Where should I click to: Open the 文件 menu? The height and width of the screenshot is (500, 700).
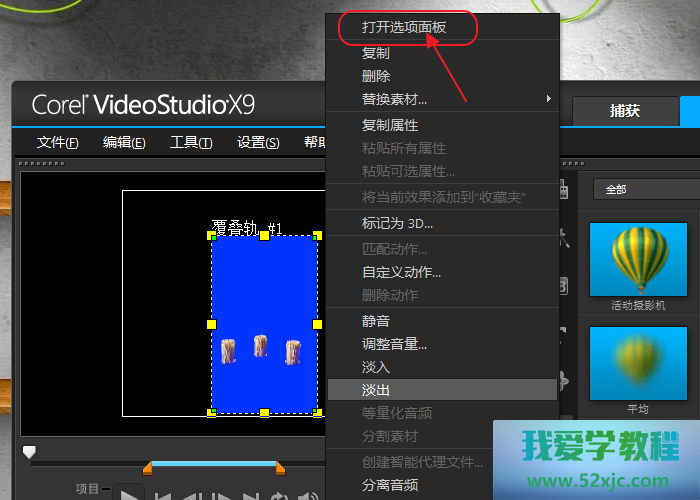point(58,142)
